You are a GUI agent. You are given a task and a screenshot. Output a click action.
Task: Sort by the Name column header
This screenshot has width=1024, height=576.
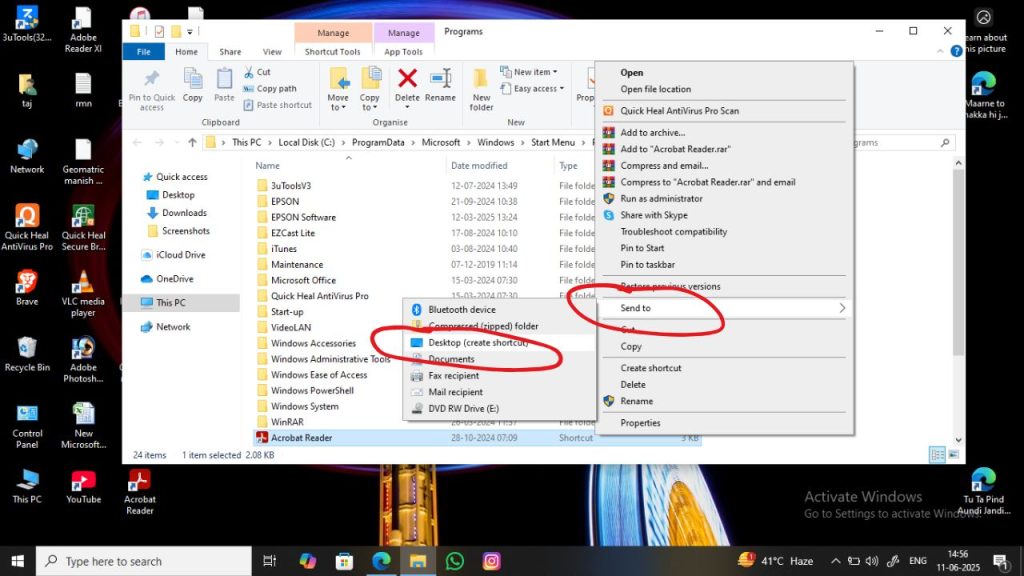coord(267,166)
